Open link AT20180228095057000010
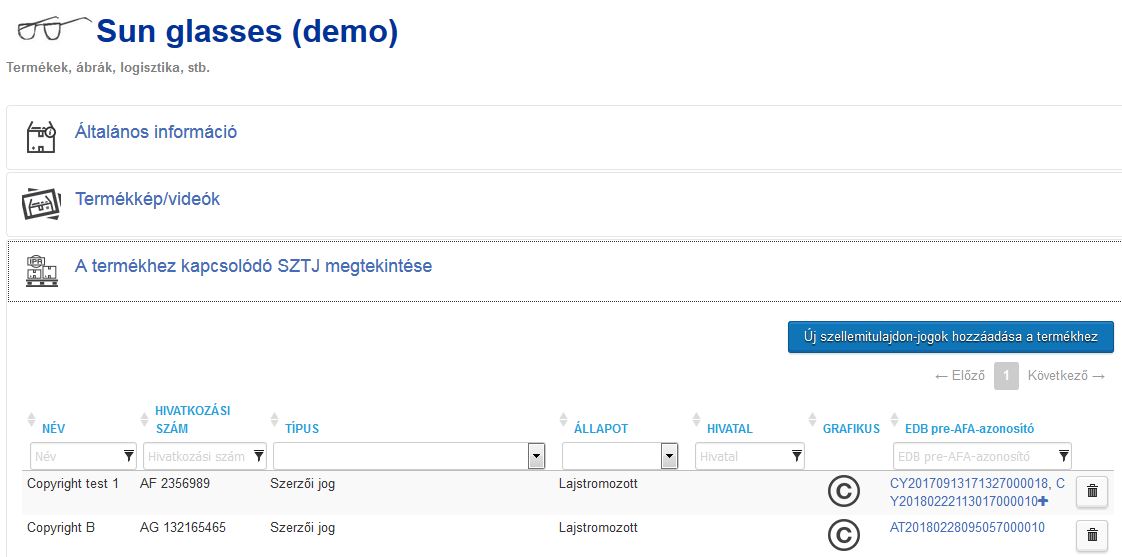Image resolution: width=1122 pixels, height=557 pixels. coord(967,528)
